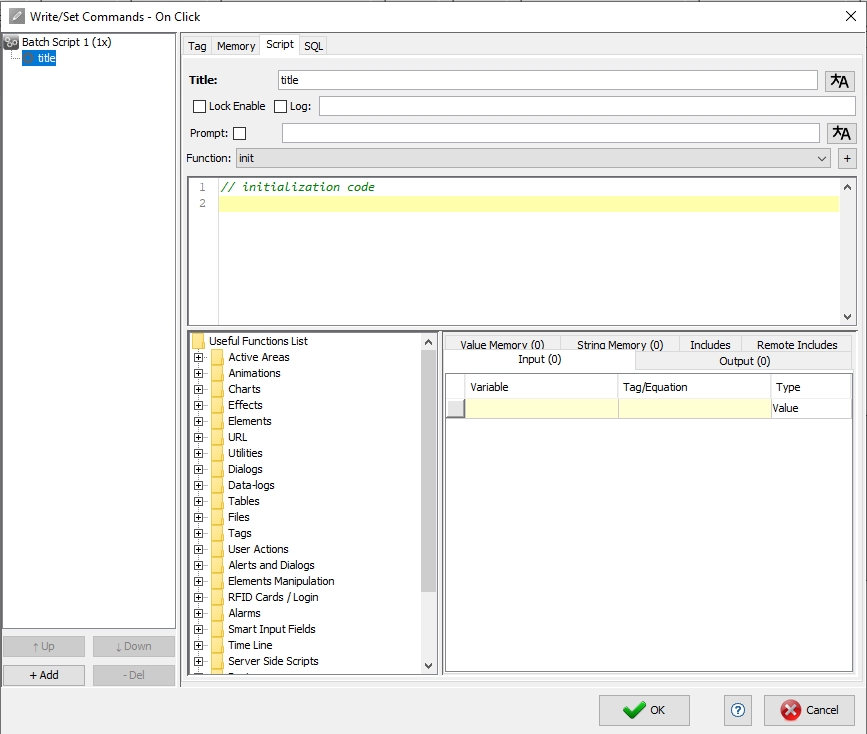Click line 2 in the script editor
Viewport: 867px width, 734px height.
529,204
